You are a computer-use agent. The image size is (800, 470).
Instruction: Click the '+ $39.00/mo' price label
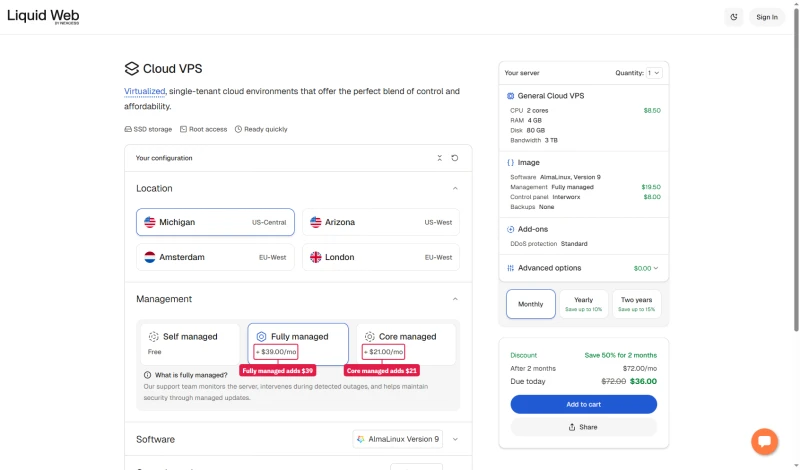(x=276, y=352)
